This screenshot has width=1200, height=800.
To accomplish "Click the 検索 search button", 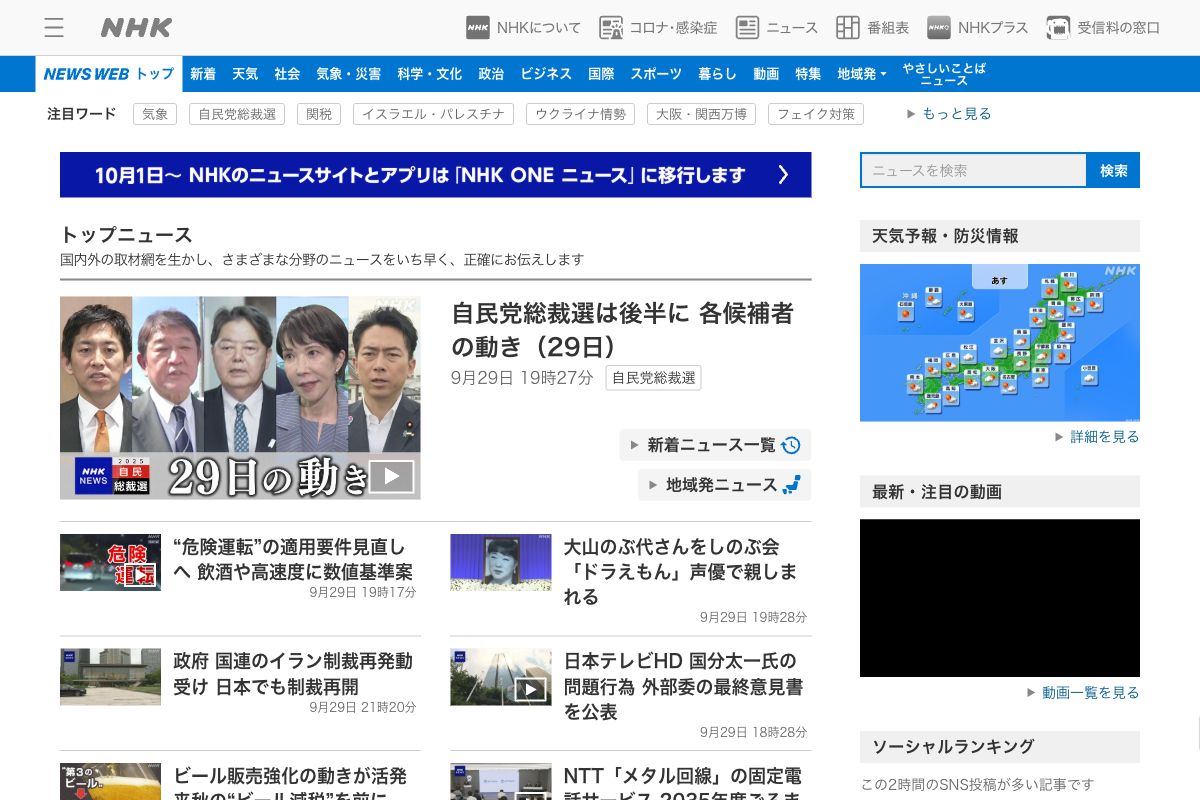I will [1113, 170].
